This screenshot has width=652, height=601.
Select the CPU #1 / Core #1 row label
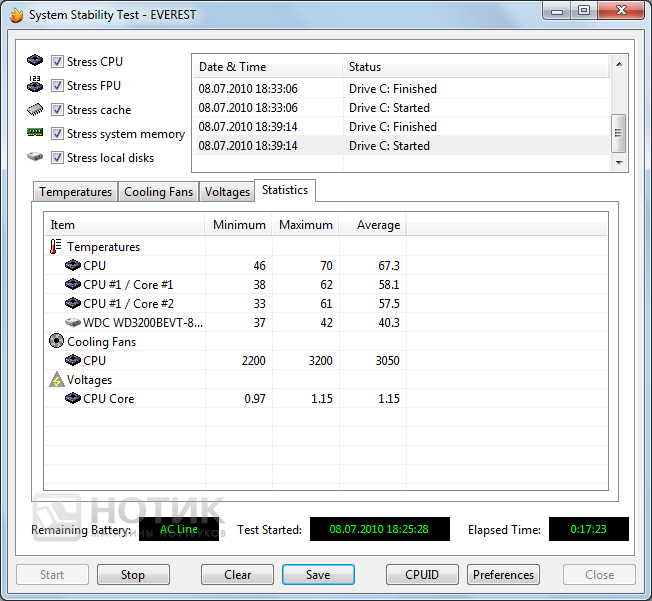pos(128,285)
